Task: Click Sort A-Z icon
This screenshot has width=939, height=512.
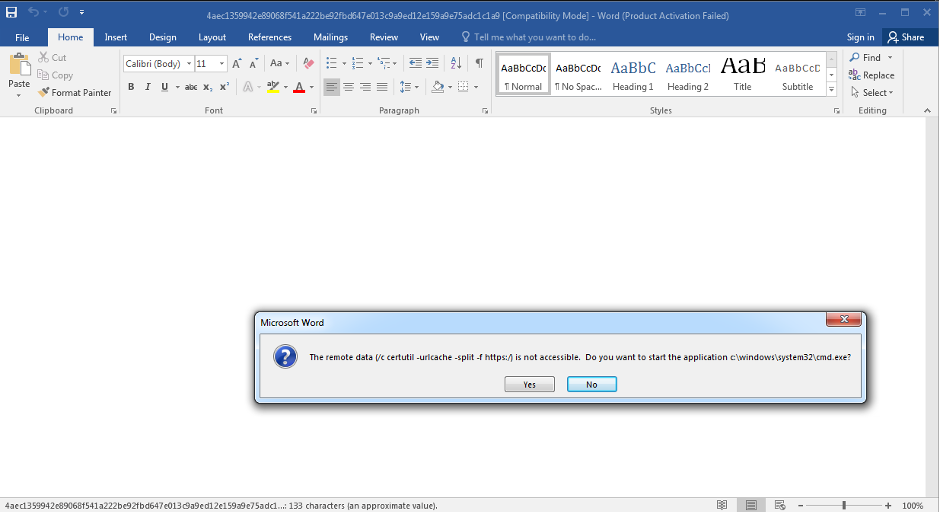Action: pyautogui.click(x=456, y=63)
